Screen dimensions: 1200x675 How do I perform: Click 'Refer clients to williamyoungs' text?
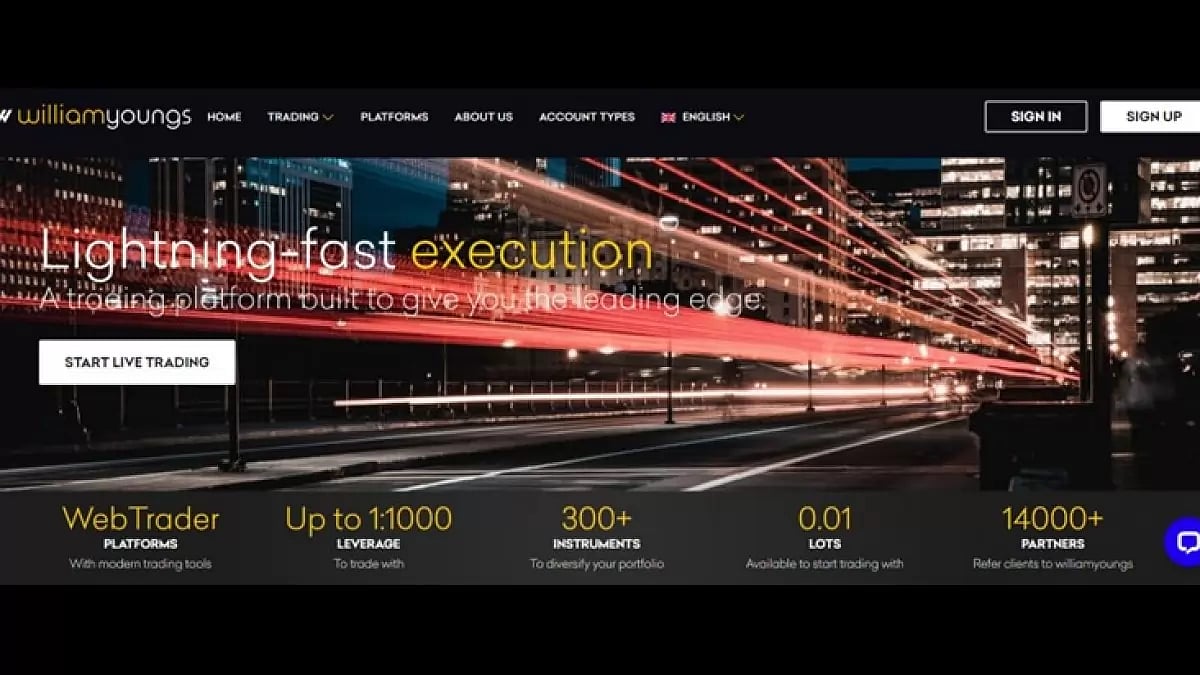(x=1052, y=564)
